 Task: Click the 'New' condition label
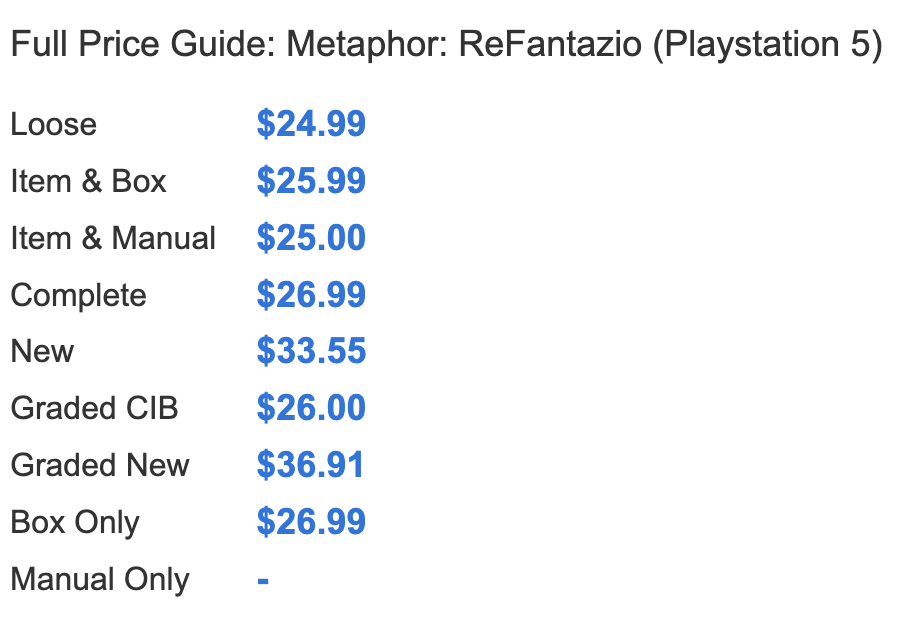coord(42,352)
